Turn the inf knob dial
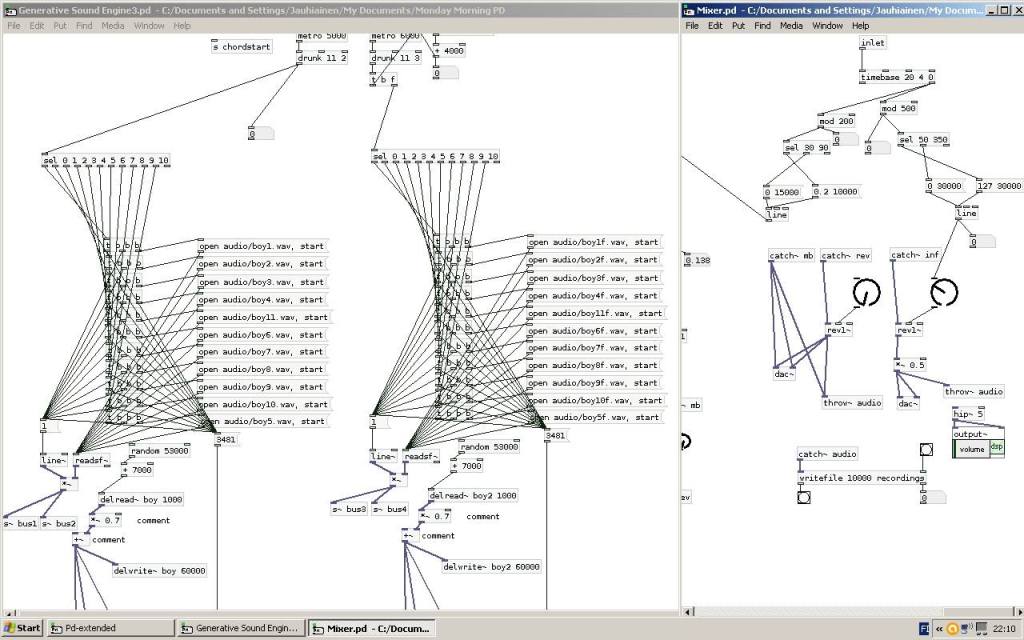 point(942,292)
